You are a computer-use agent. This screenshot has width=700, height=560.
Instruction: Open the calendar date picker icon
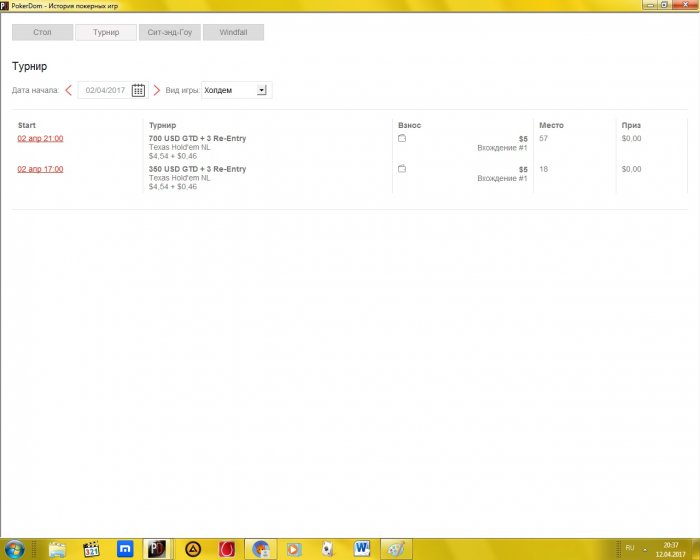pyautogui.click(x=139, y=90)
